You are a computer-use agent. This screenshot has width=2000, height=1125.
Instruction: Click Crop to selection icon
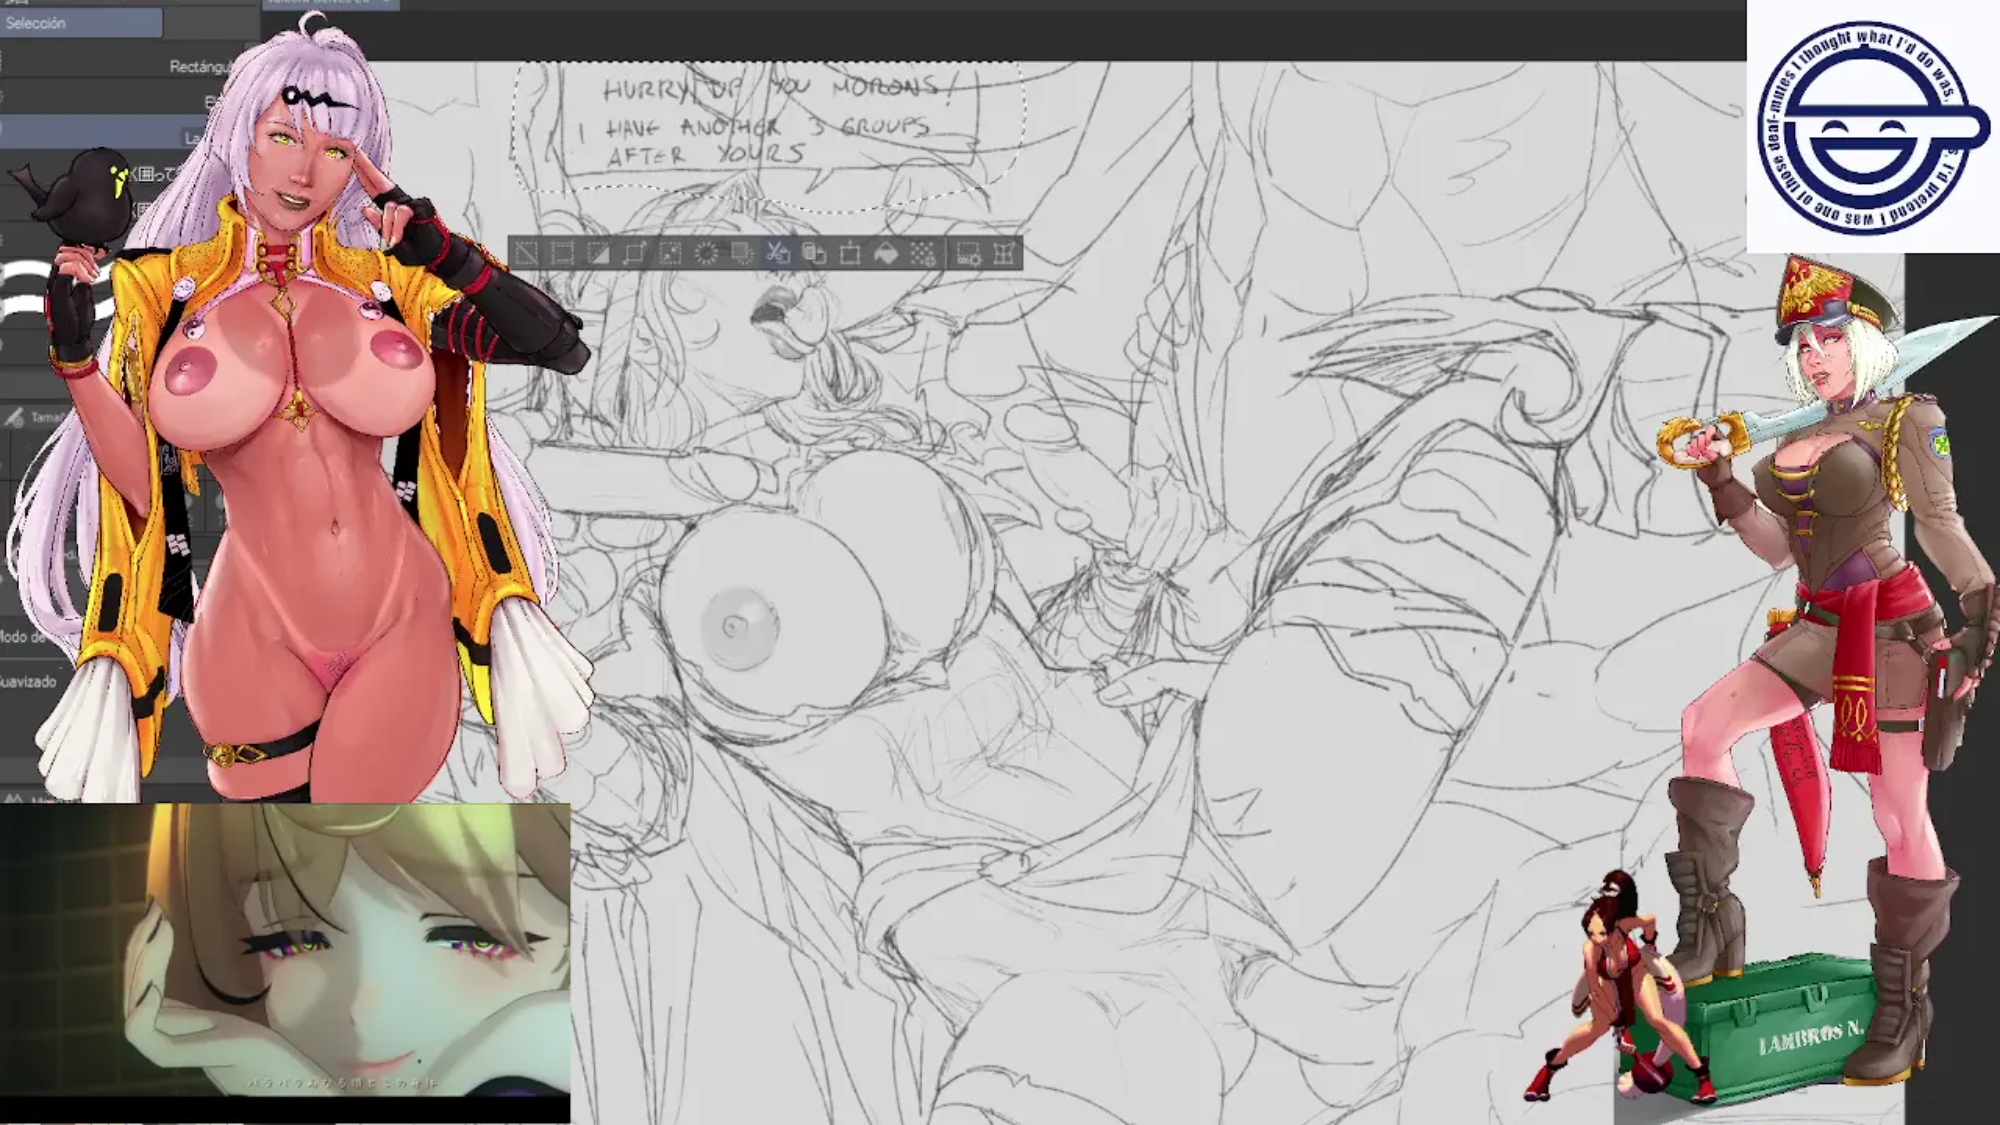point(562,254)
